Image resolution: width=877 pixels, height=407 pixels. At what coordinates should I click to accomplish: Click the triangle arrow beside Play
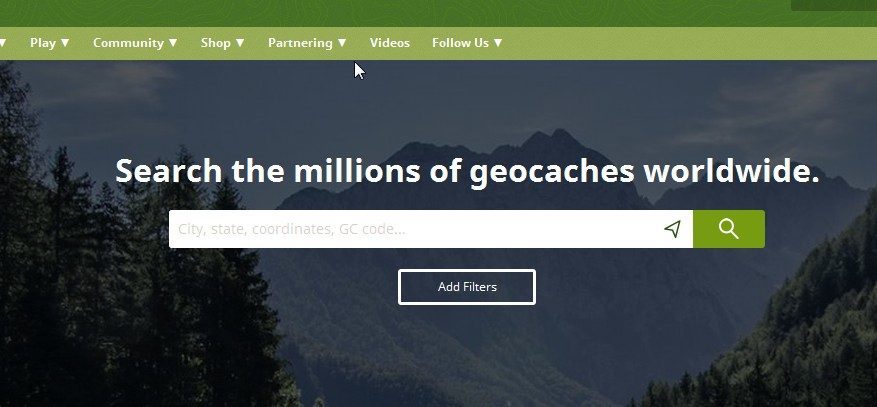[x=65, y=42]
